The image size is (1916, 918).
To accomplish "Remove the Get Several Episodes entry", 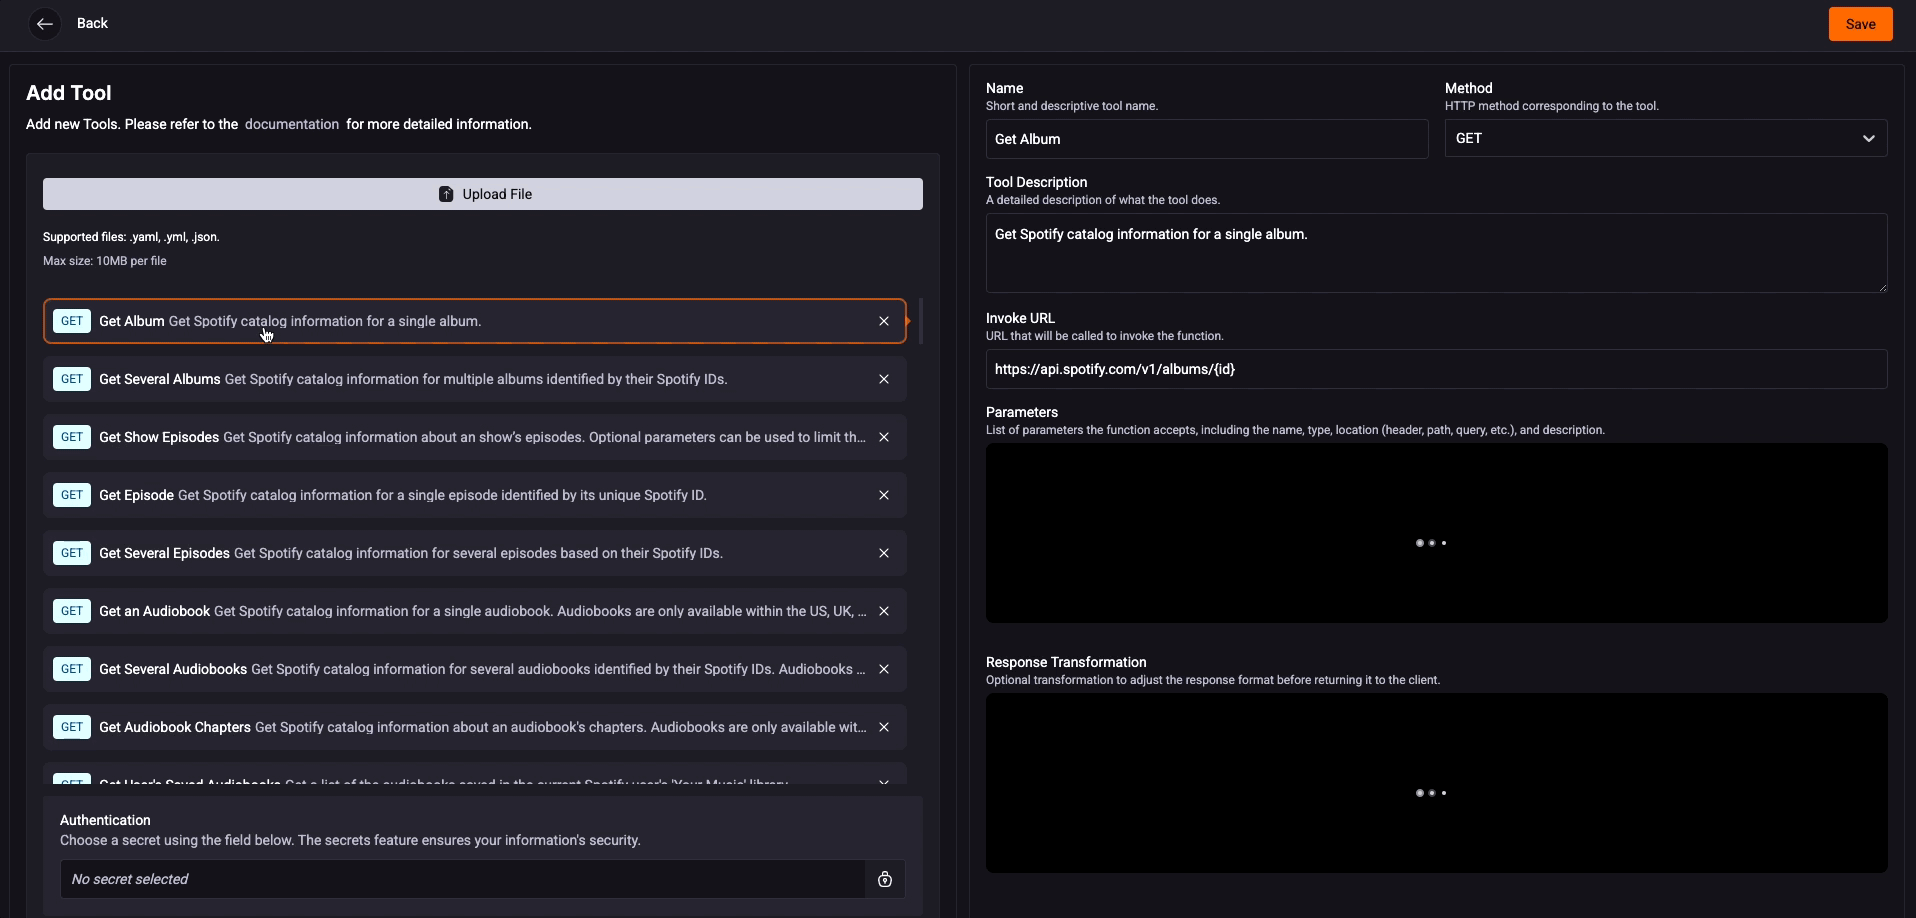I will (883, 553).
